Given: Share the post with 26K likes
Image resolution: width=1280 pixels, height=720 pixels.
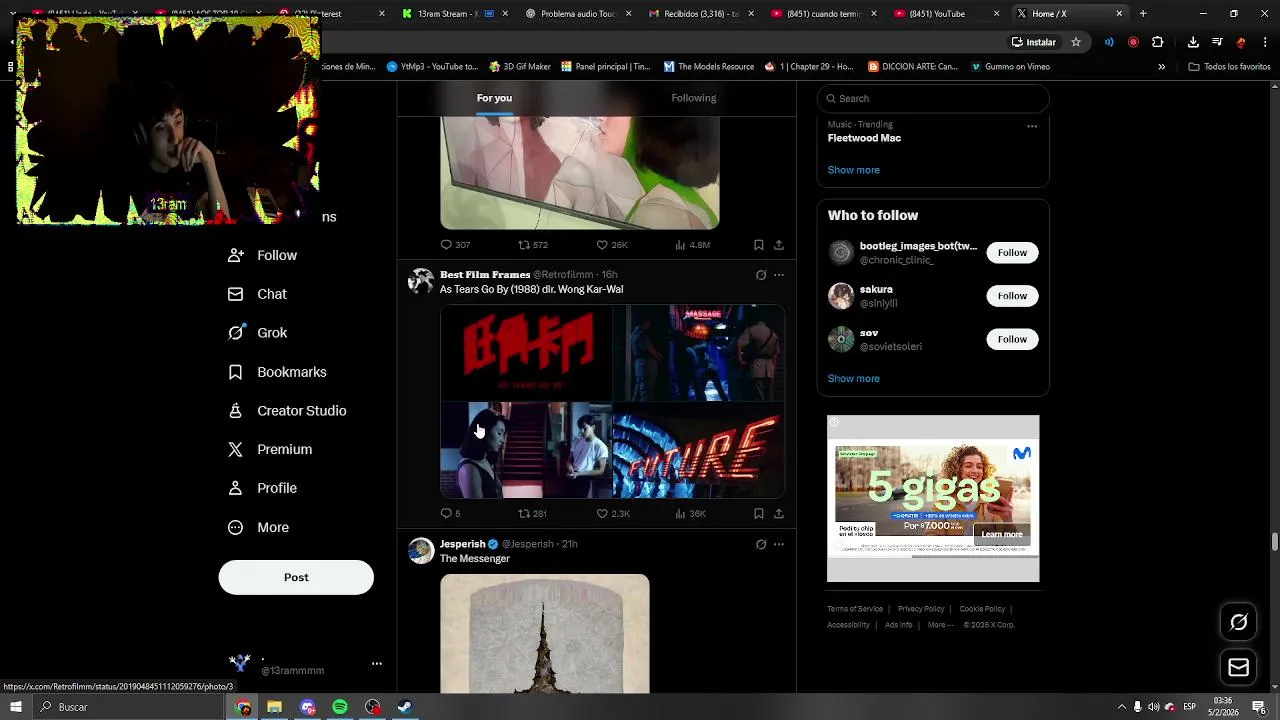Looking at the screenshot, I should tap(778, 245).
